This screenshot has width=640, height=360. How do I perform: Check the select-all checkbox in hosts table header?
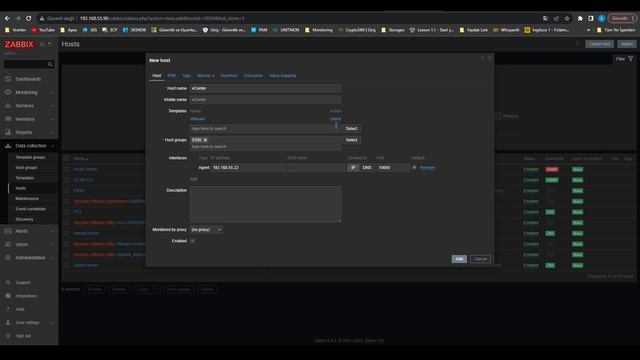coord(67,158)
